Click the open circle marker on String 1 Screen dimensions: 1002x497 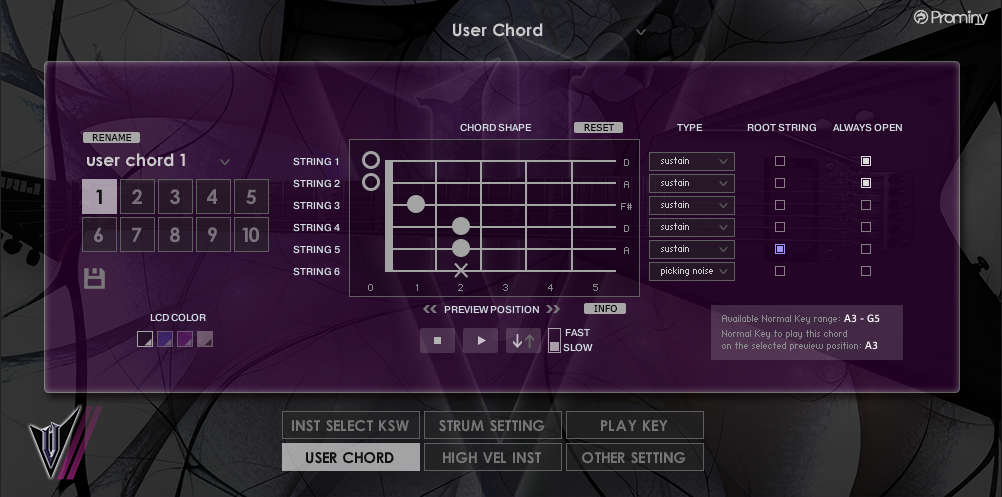point(371,160)
